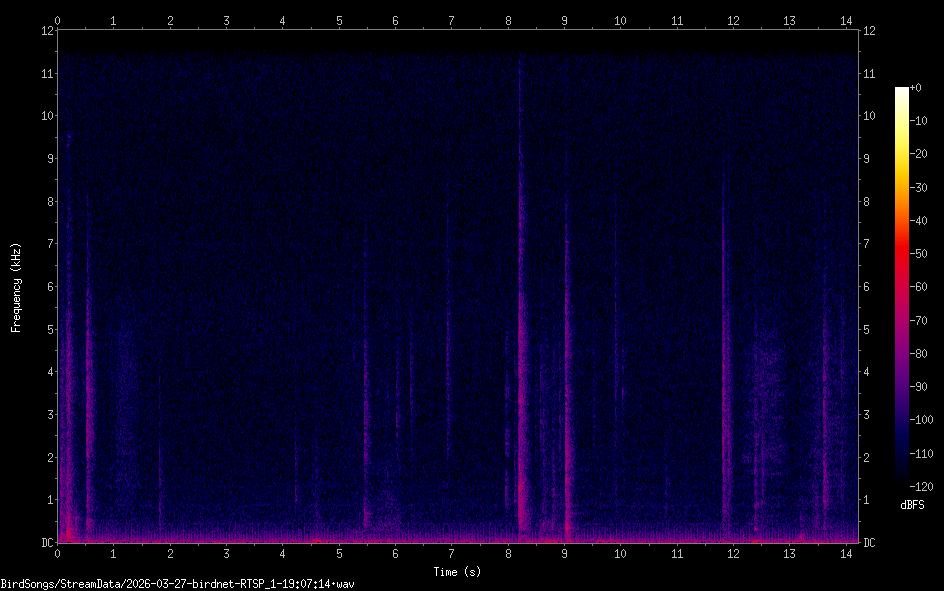Select the 14-second label on top time axis
This screenshot has height=591, width=944.
point(846,20)
